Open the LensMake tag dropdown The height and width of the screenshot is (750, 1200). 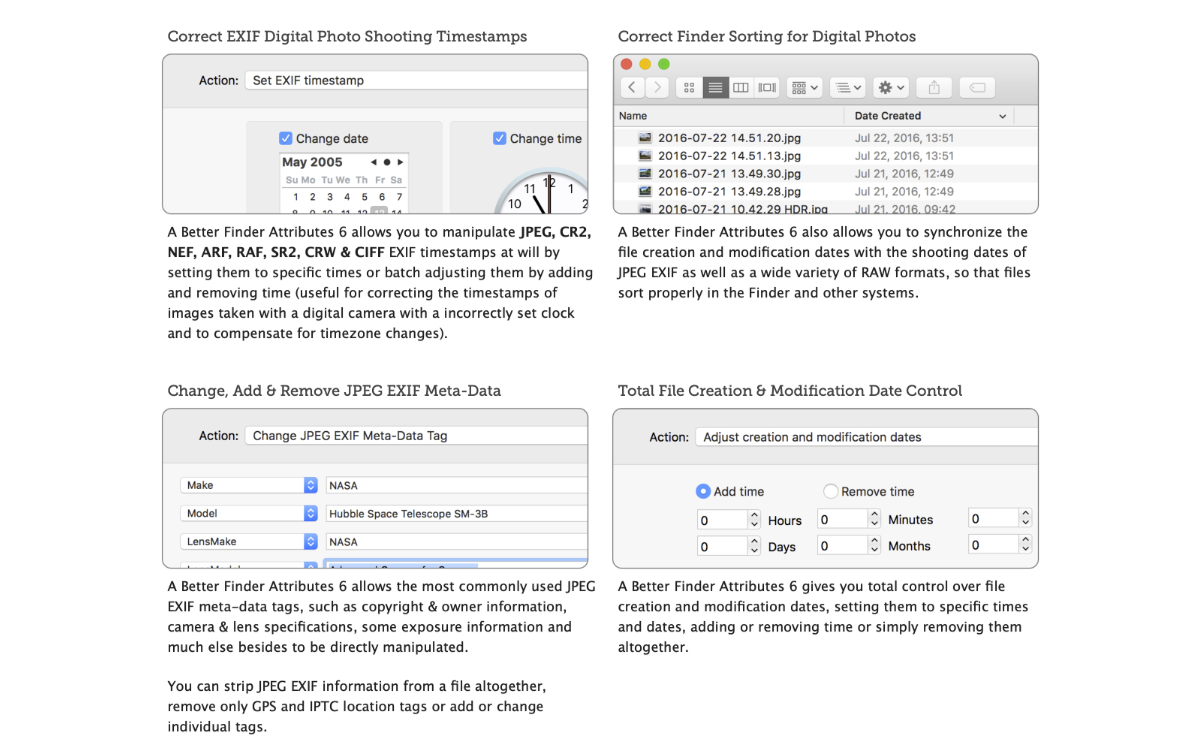[x=249, y=541]
